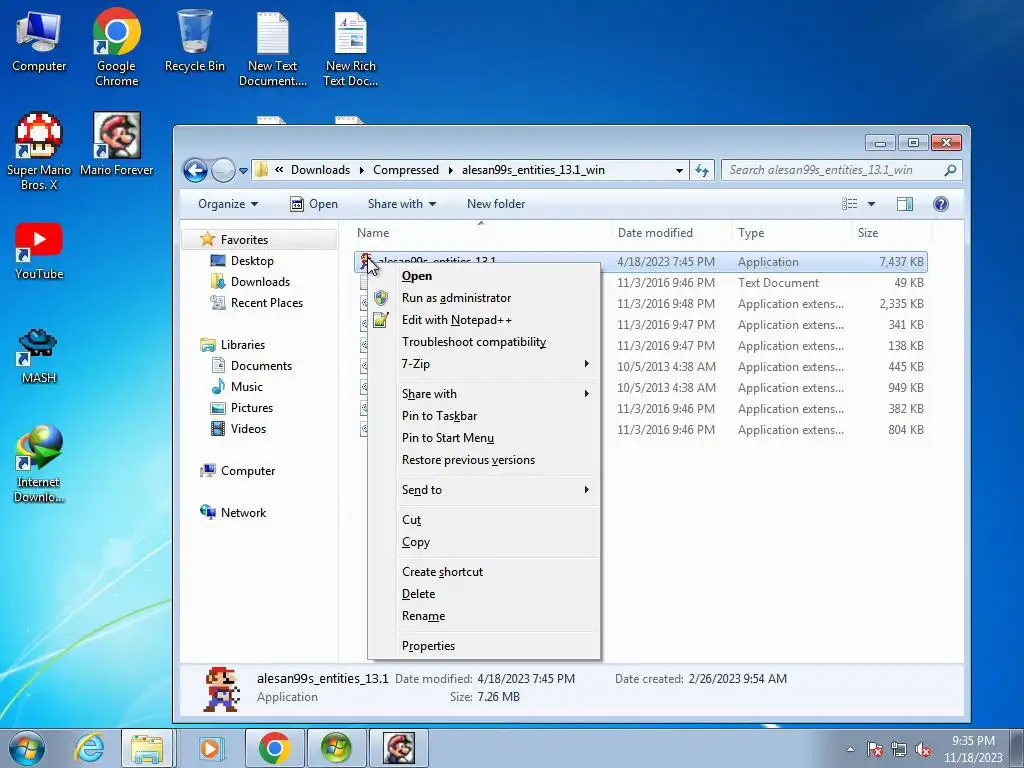
Task: Click Downloads in the address breadcrumb
Action: [320, 170]
